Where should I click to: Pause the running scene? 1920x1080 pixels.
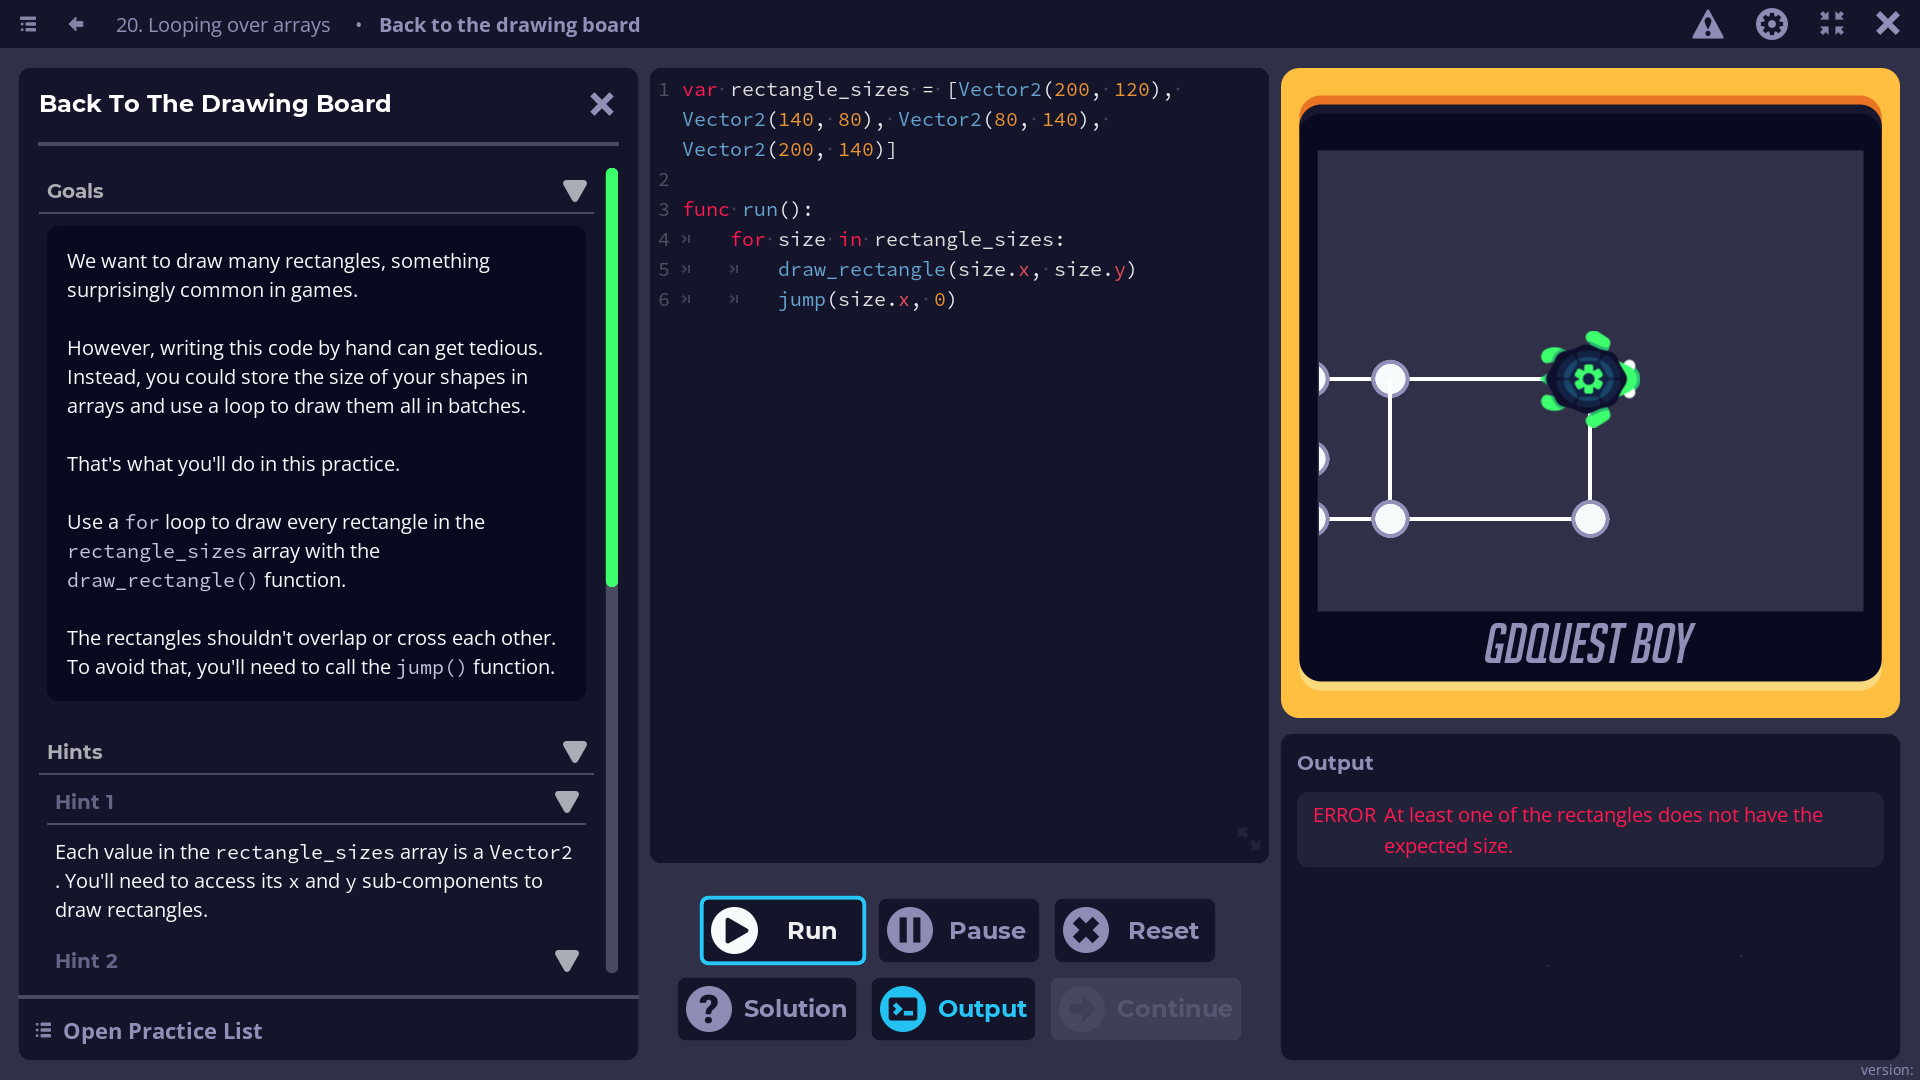coord(958,930)
